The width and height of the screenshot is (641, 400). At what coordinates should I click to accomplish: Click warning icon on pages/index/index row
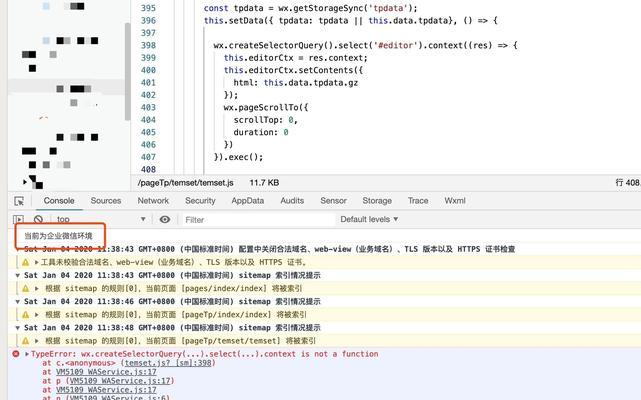25,289
